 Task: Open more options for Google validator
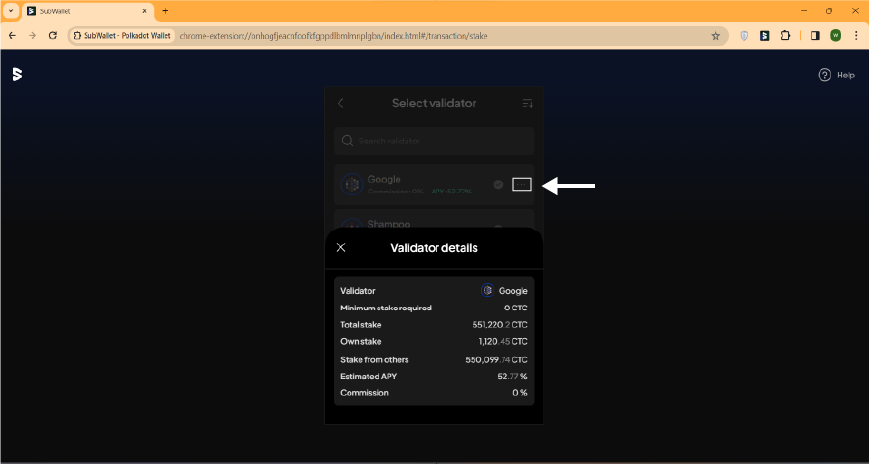[522, 185]
